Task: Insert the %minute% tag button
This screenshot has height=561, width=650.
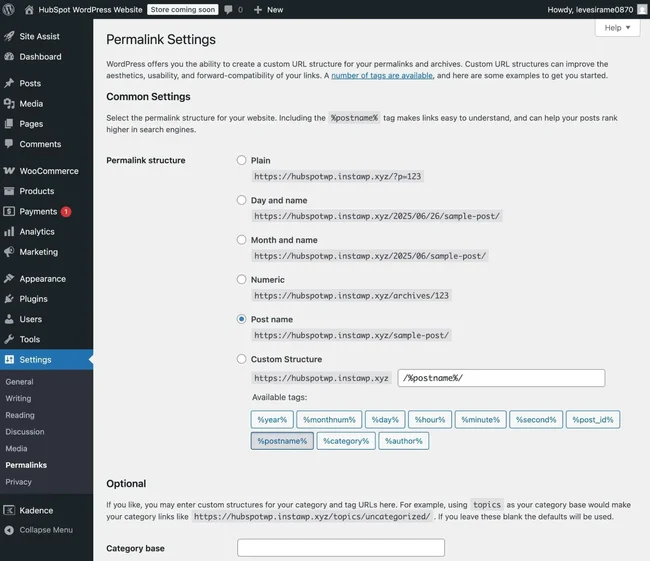Action: [x=480, y=420]
